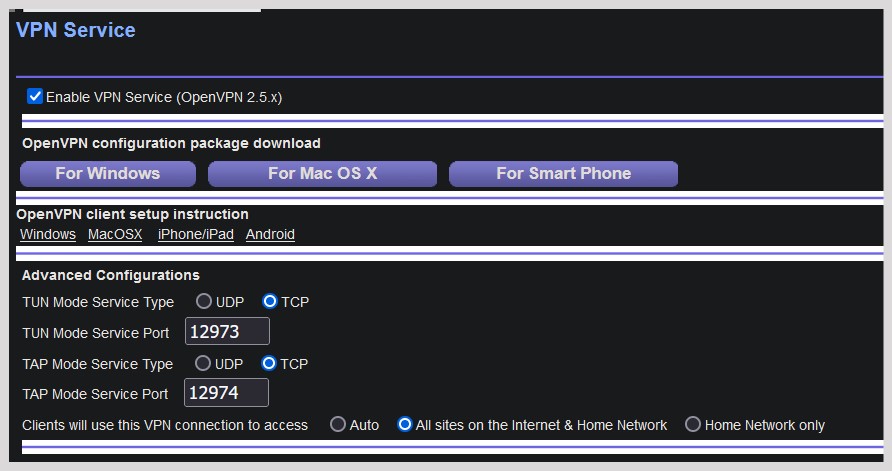Choose Auto for VPN connection access

338,425
